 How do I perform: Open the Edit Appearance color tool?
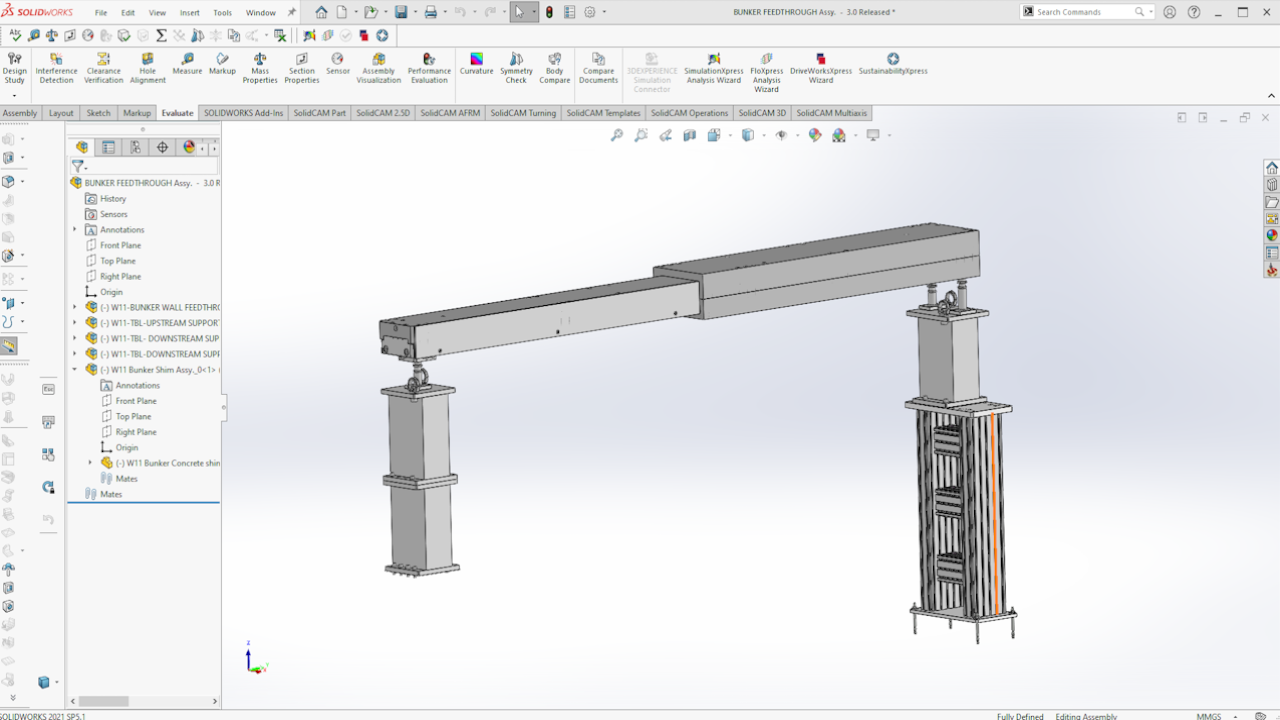(x=815, y=135)
